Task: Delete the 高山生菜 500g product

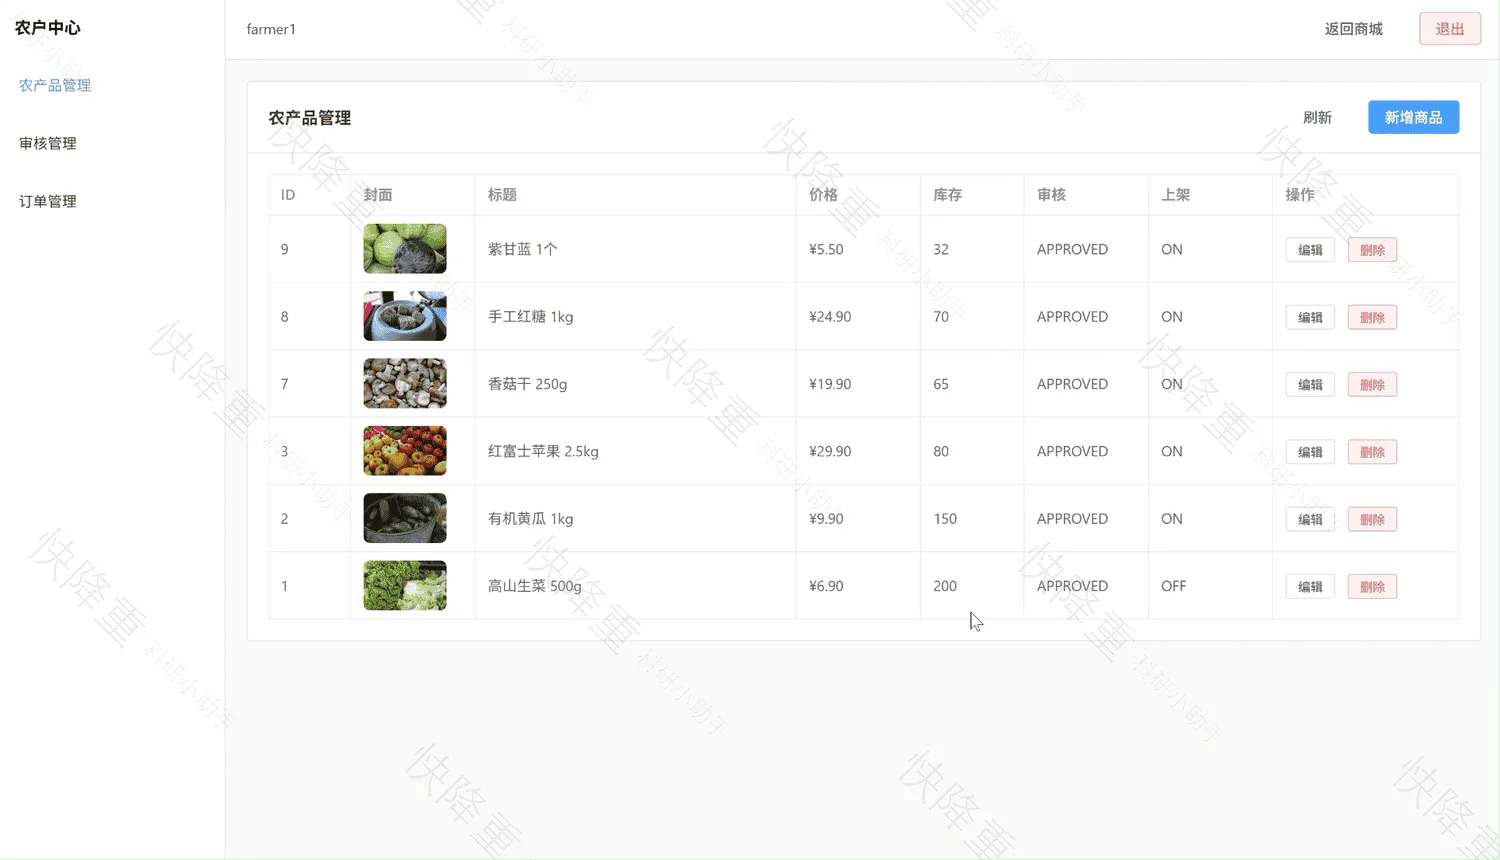Action: click(x=1372, y=586)
